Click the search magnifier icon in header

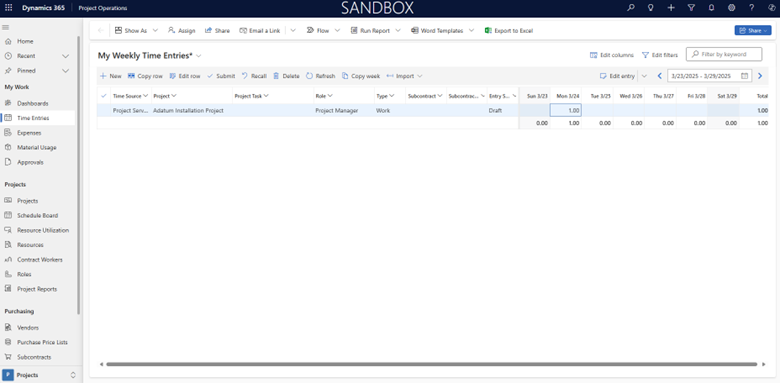[x=631, y=8]
